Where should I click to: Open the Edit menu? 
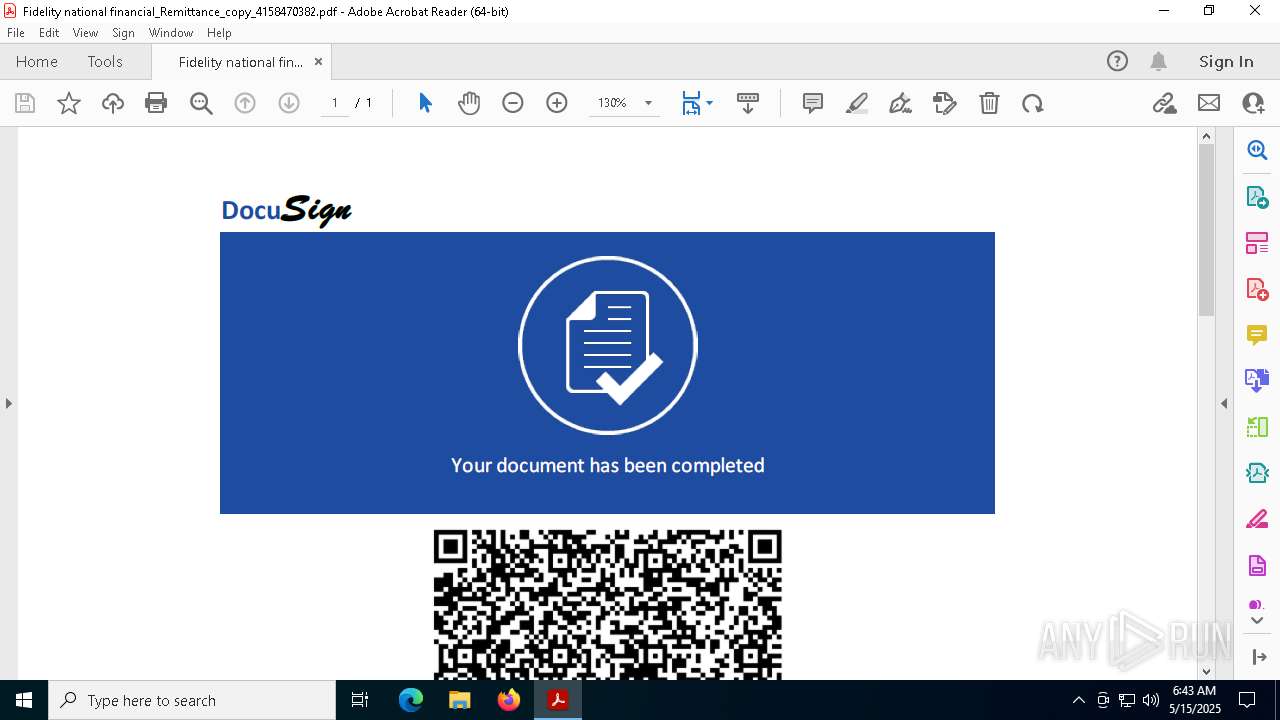[x=49, y=33]
